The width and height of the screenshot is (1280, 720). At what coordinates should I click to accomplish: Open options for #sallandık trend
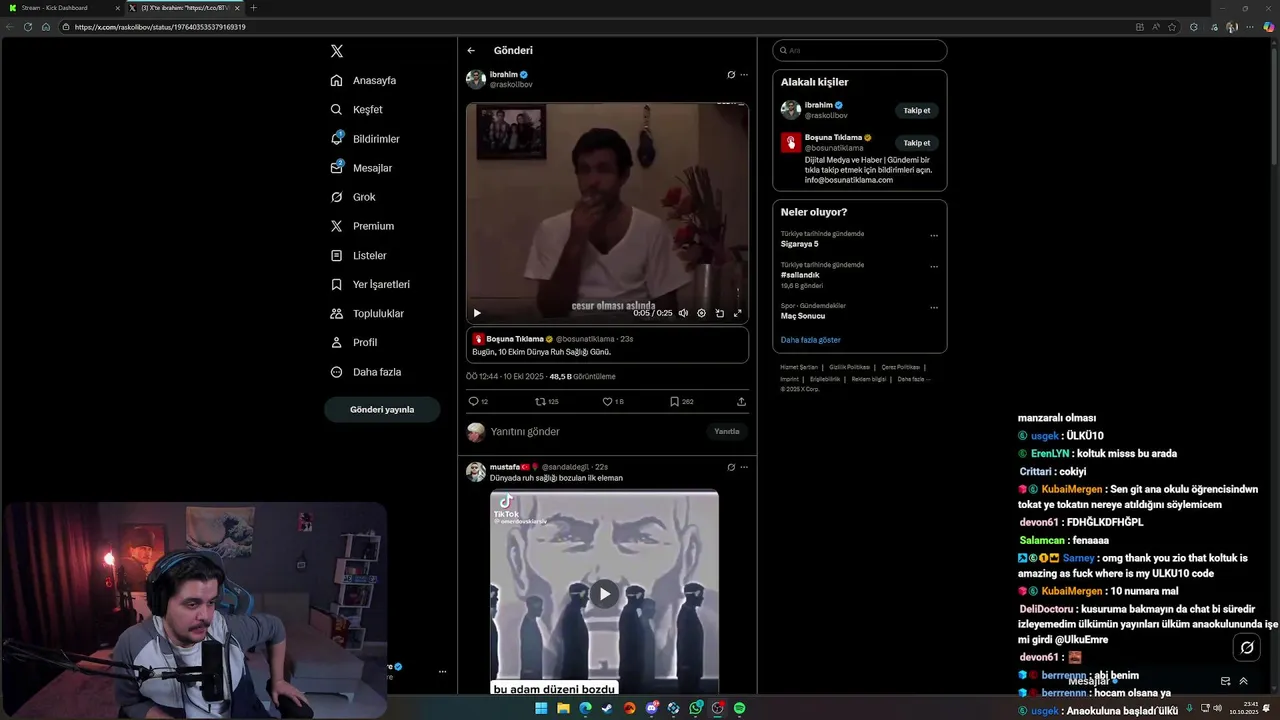[x=934, y=267]
